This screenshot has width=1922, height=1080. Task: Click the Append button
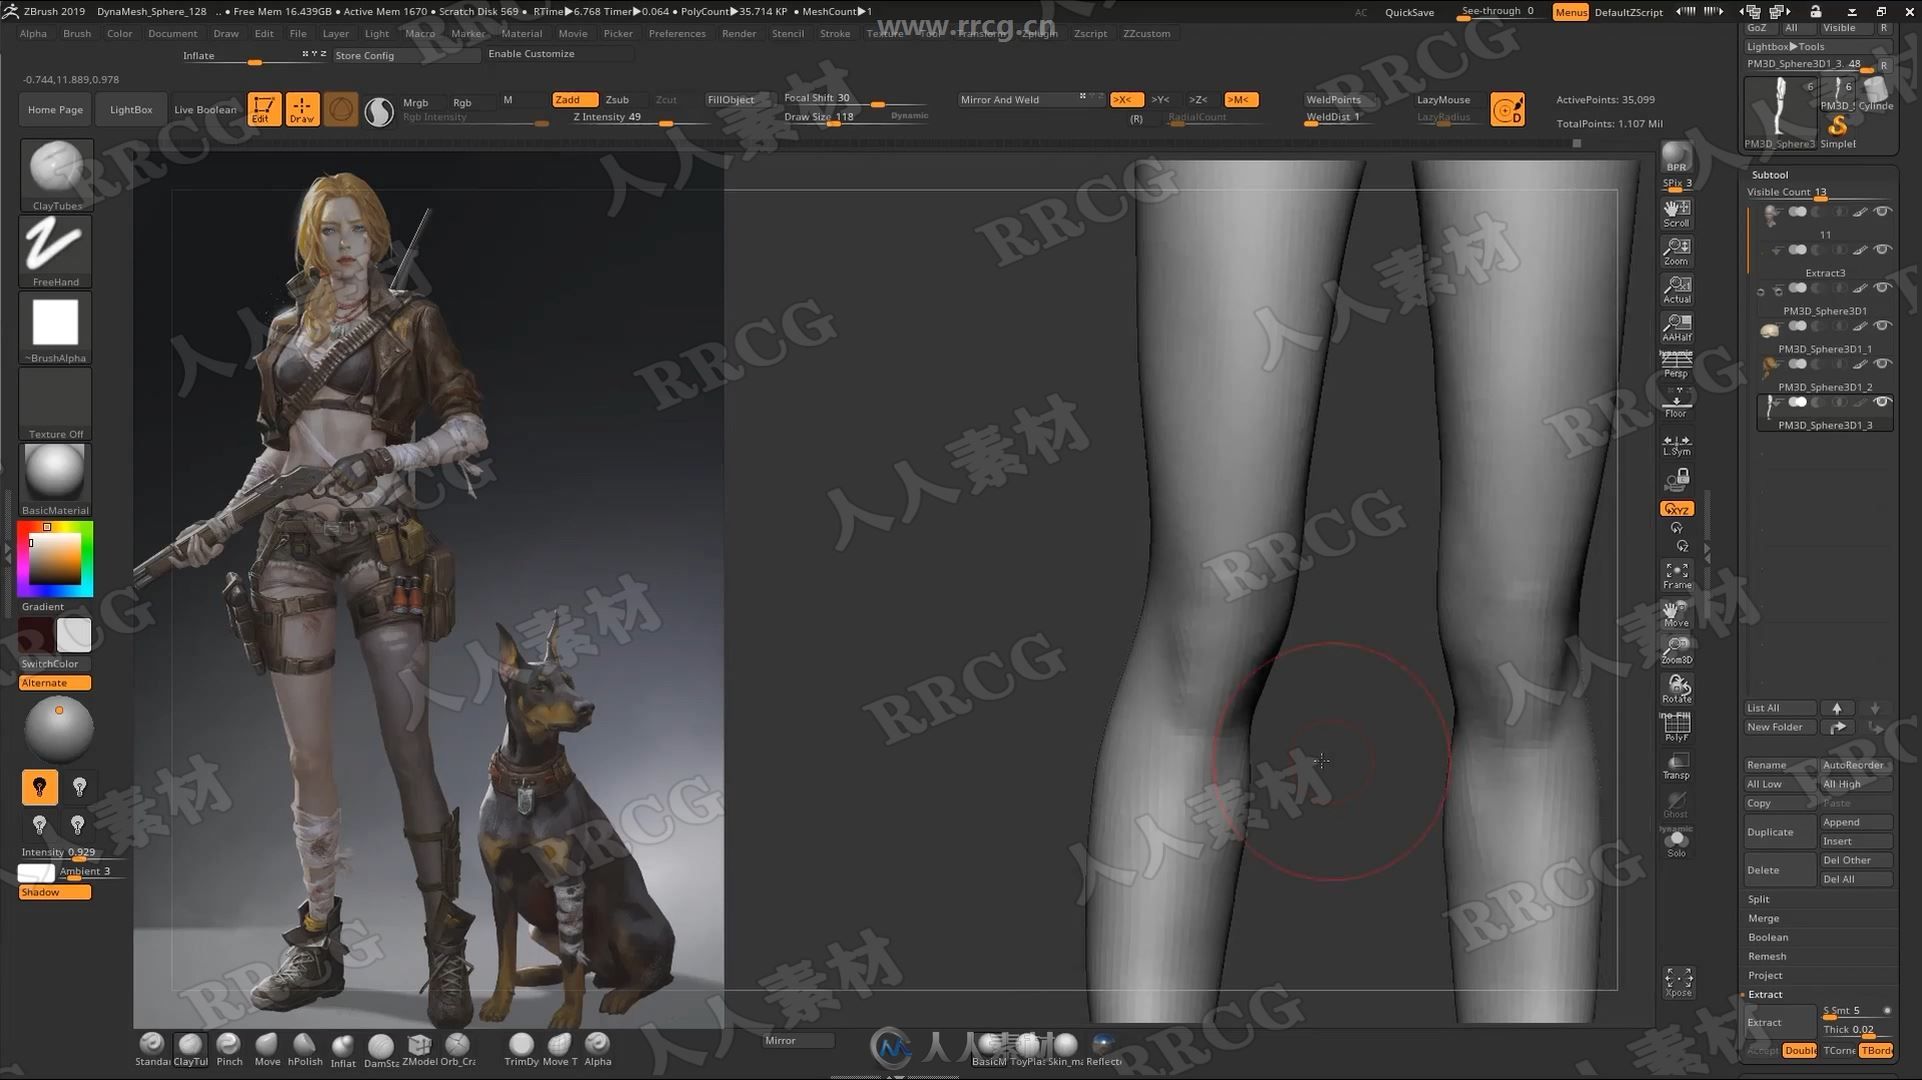[x=1856, y=823]
